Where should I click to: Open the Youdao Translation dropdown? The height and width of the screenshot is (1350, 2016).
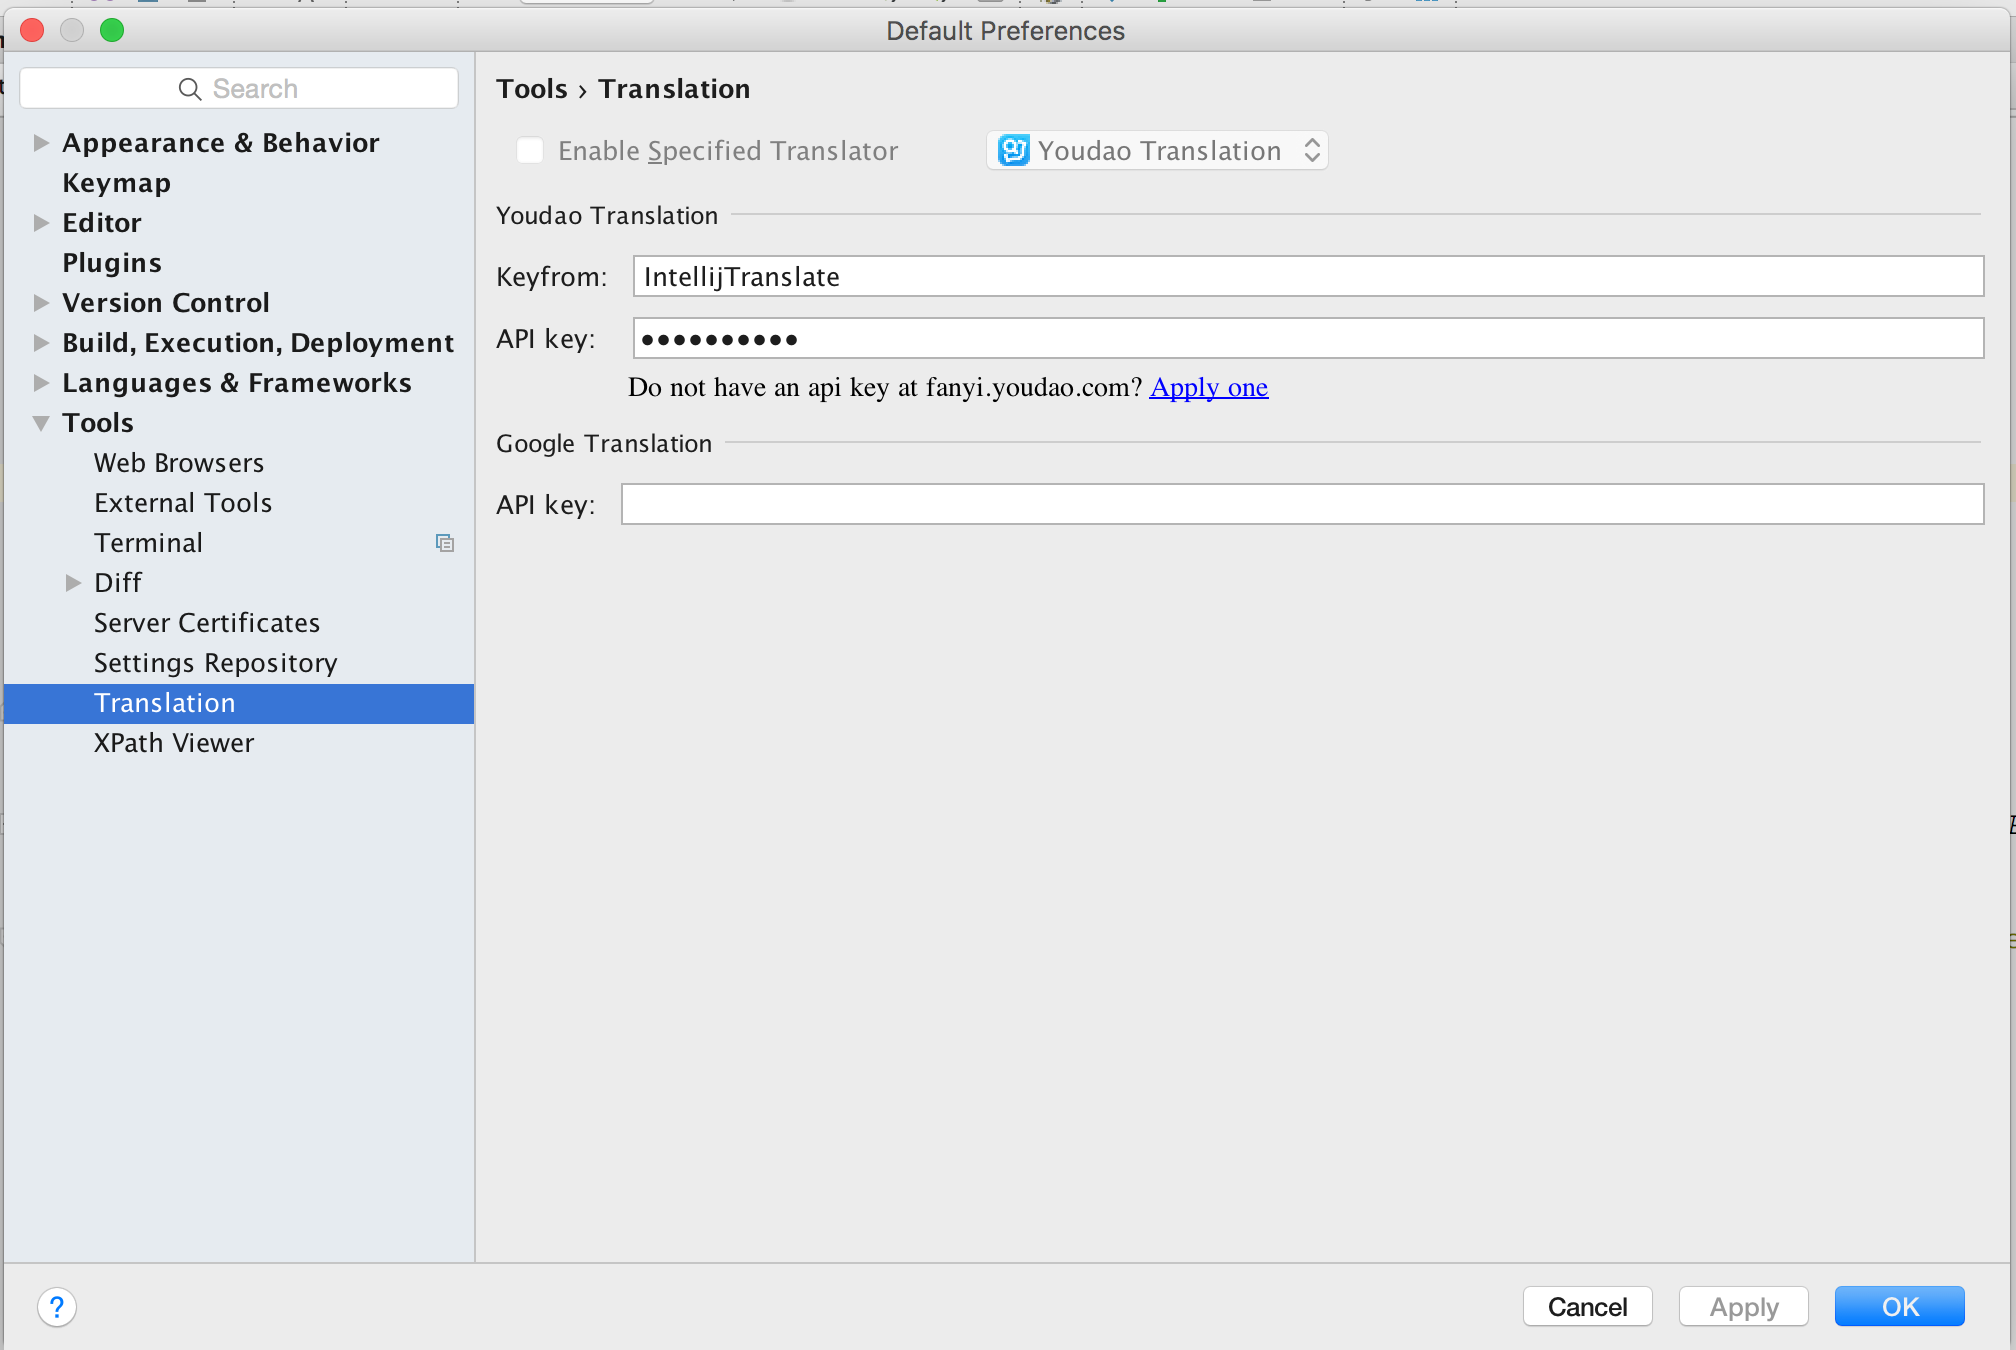1157,151
